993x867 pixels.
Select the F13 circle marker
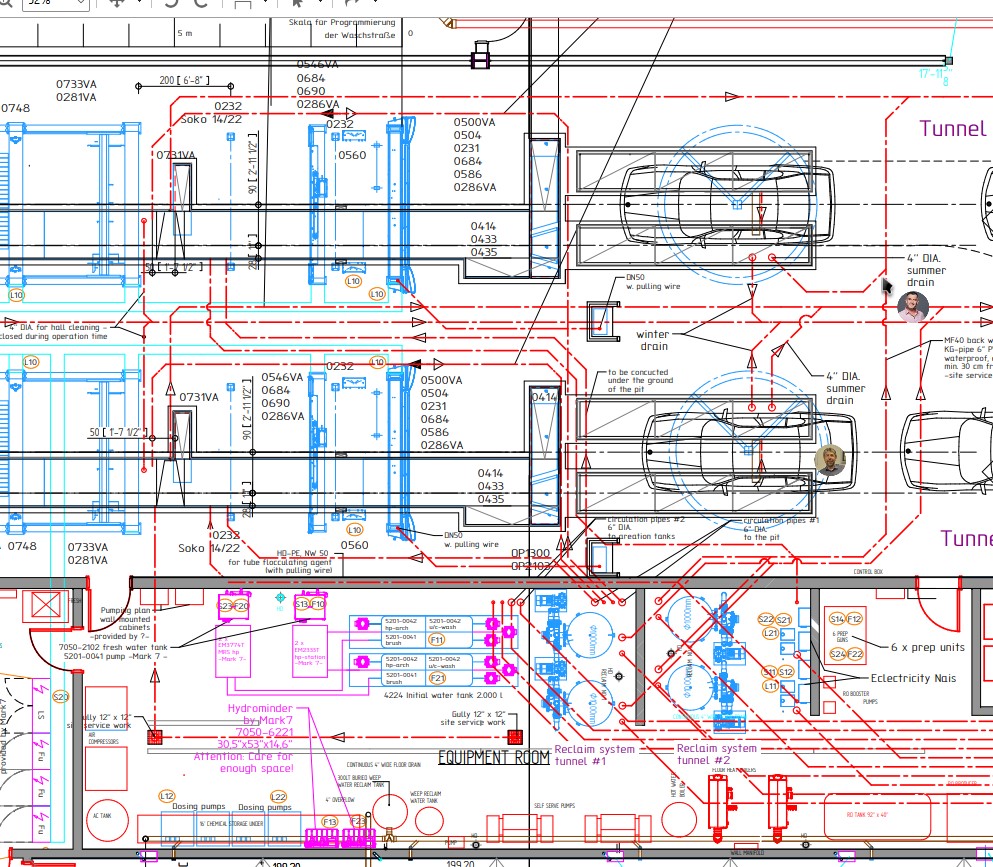point(329,821)
